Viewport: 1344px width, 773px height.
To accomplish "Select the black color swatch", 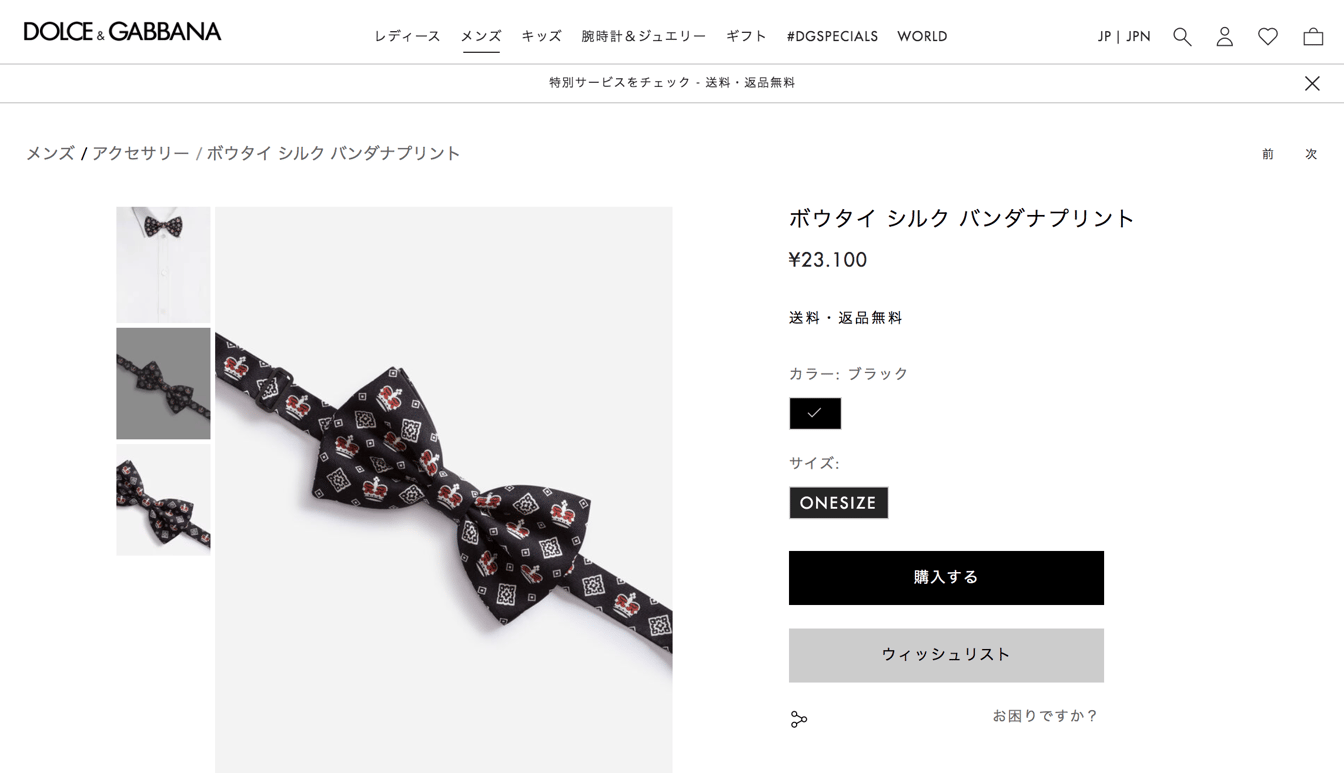I will [x=815, y=413].
